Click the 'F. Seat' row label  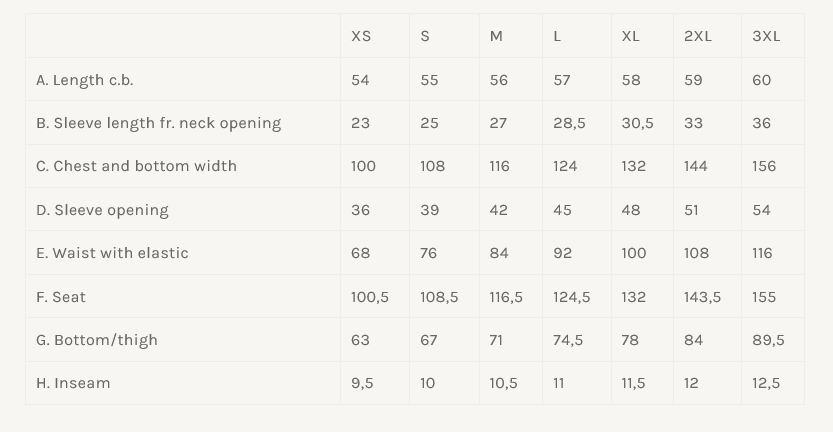coord(60,297)
